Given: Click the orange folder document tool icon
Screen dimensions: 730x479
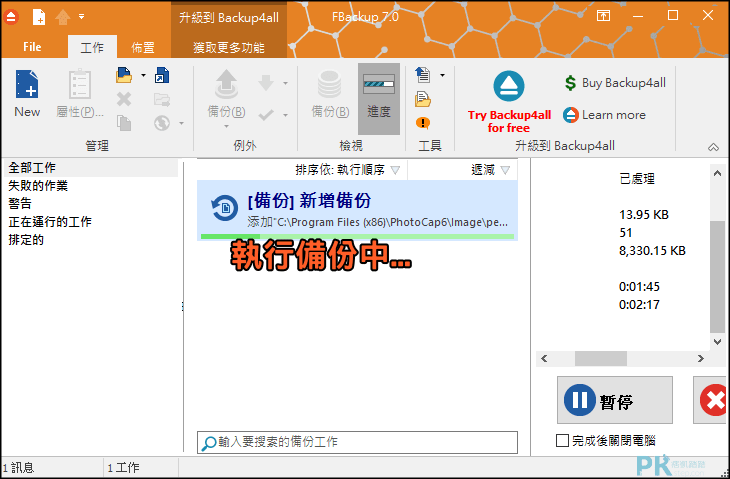Looking at the screenshot, I should (423, 99).
